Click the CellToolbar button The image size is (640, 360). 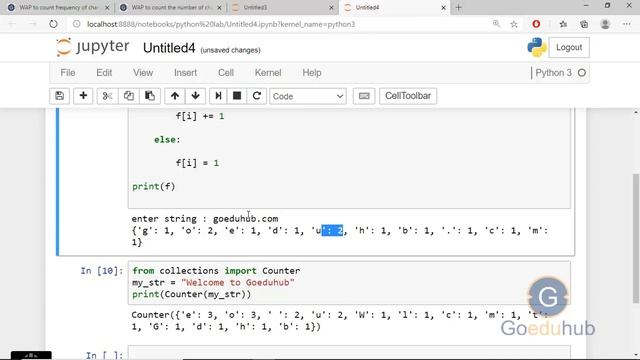point(408,96)
